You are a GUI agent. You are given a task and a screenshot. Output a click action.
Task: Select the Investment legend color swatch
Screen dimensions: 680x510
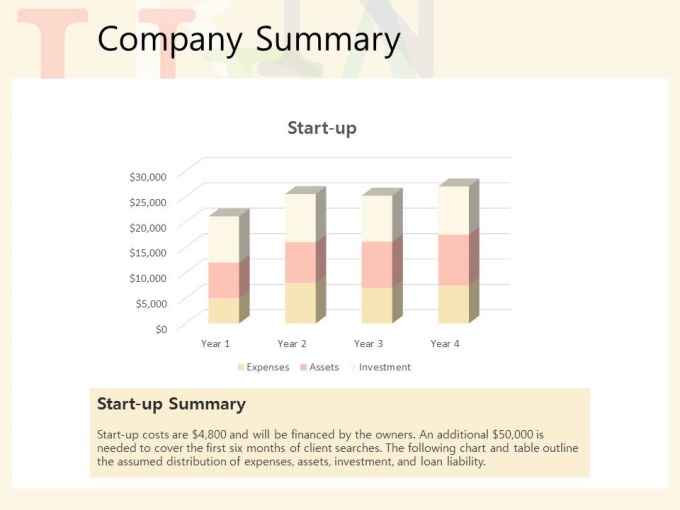coord(353,368)
